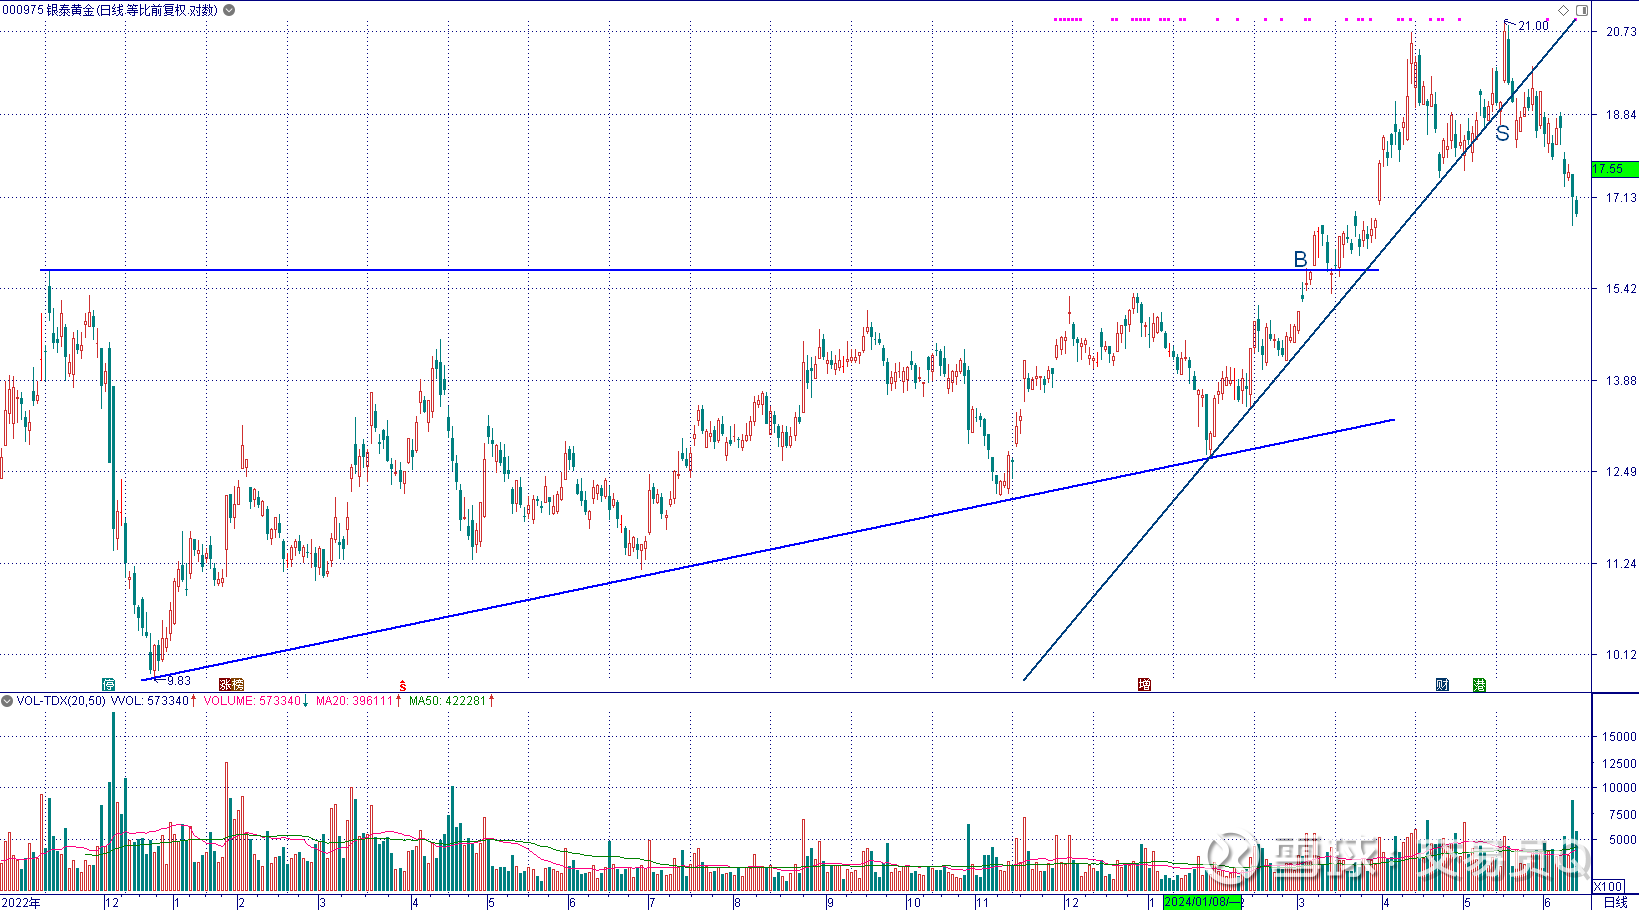1639x910 pixels.
Task: Open the red 增 event marker
Action: pos(1144,684)
